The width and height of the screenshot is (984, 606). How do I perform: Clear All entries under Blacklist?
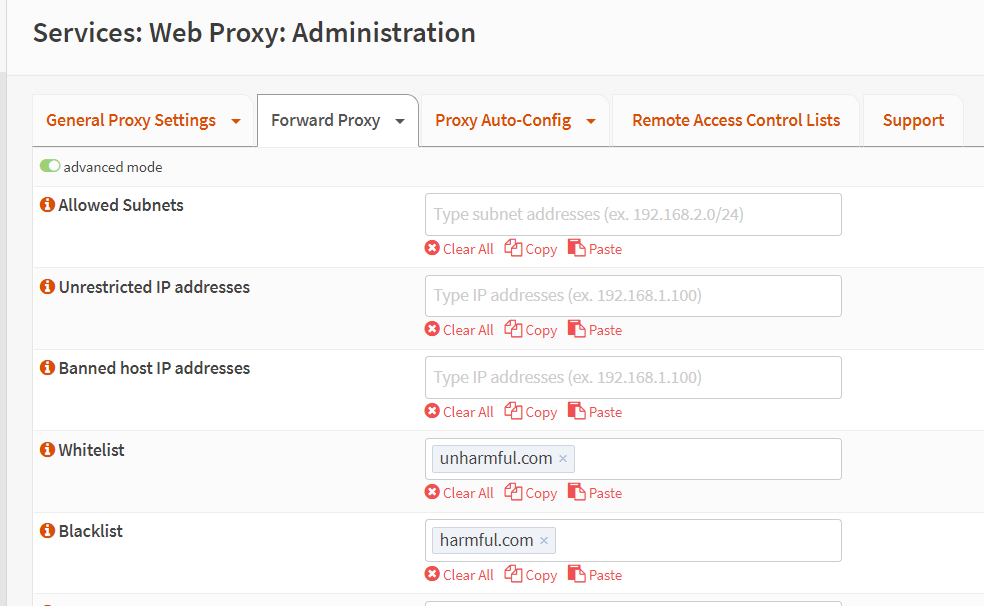click(x=459, y=575)
